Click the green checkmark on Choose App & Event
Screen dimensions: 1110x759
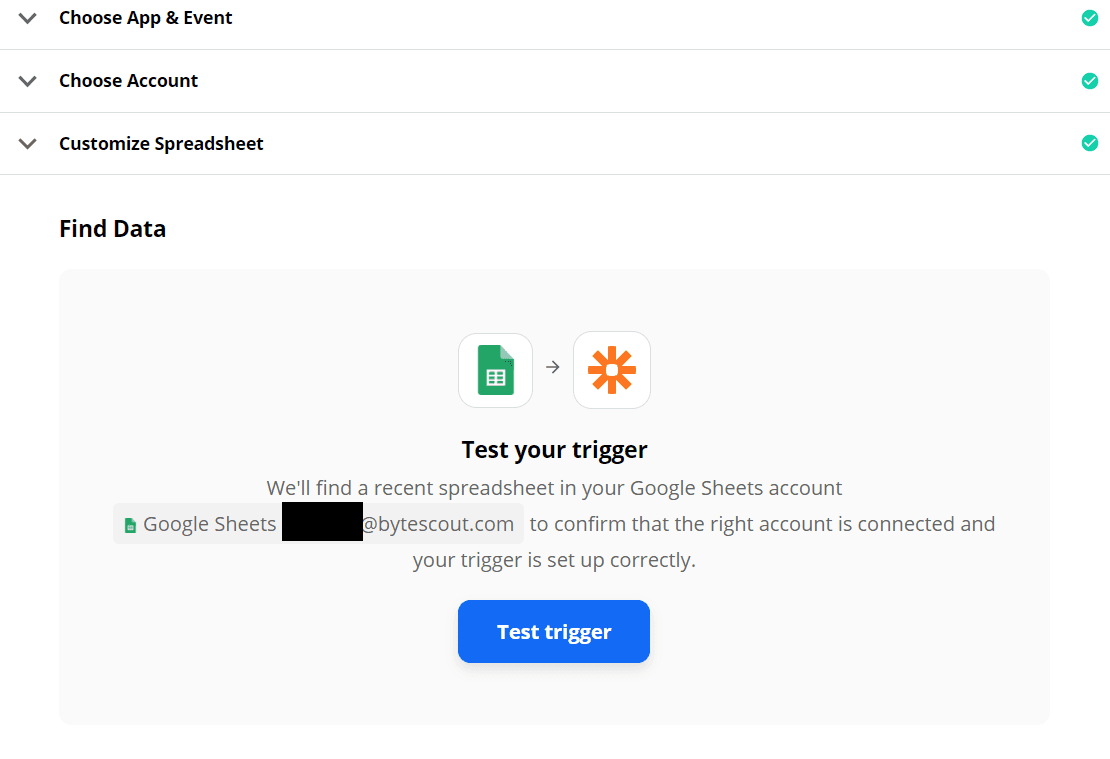click(1089, 17)
